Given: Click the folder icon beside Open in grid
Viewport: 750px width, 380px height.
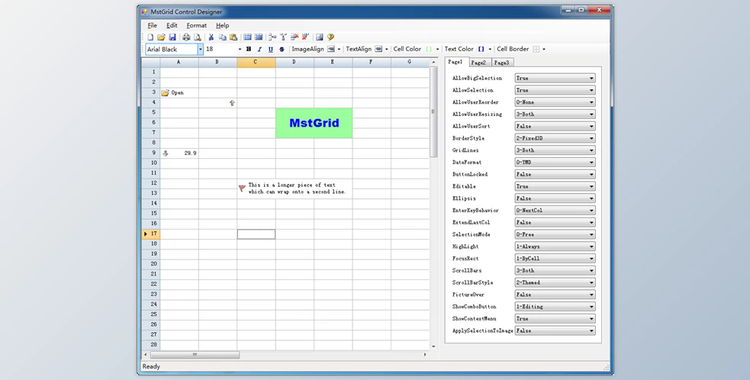Looking at the screenshot, I should tap(165, 92).
